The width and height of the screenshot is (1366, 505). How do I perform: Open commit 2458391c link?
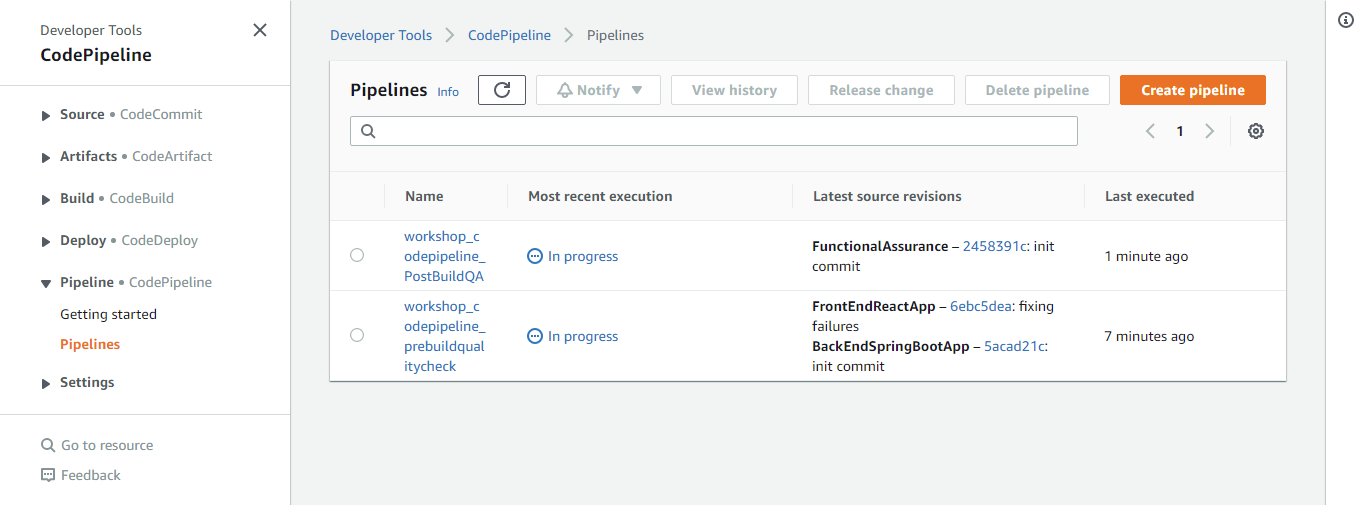pos(995,246)
